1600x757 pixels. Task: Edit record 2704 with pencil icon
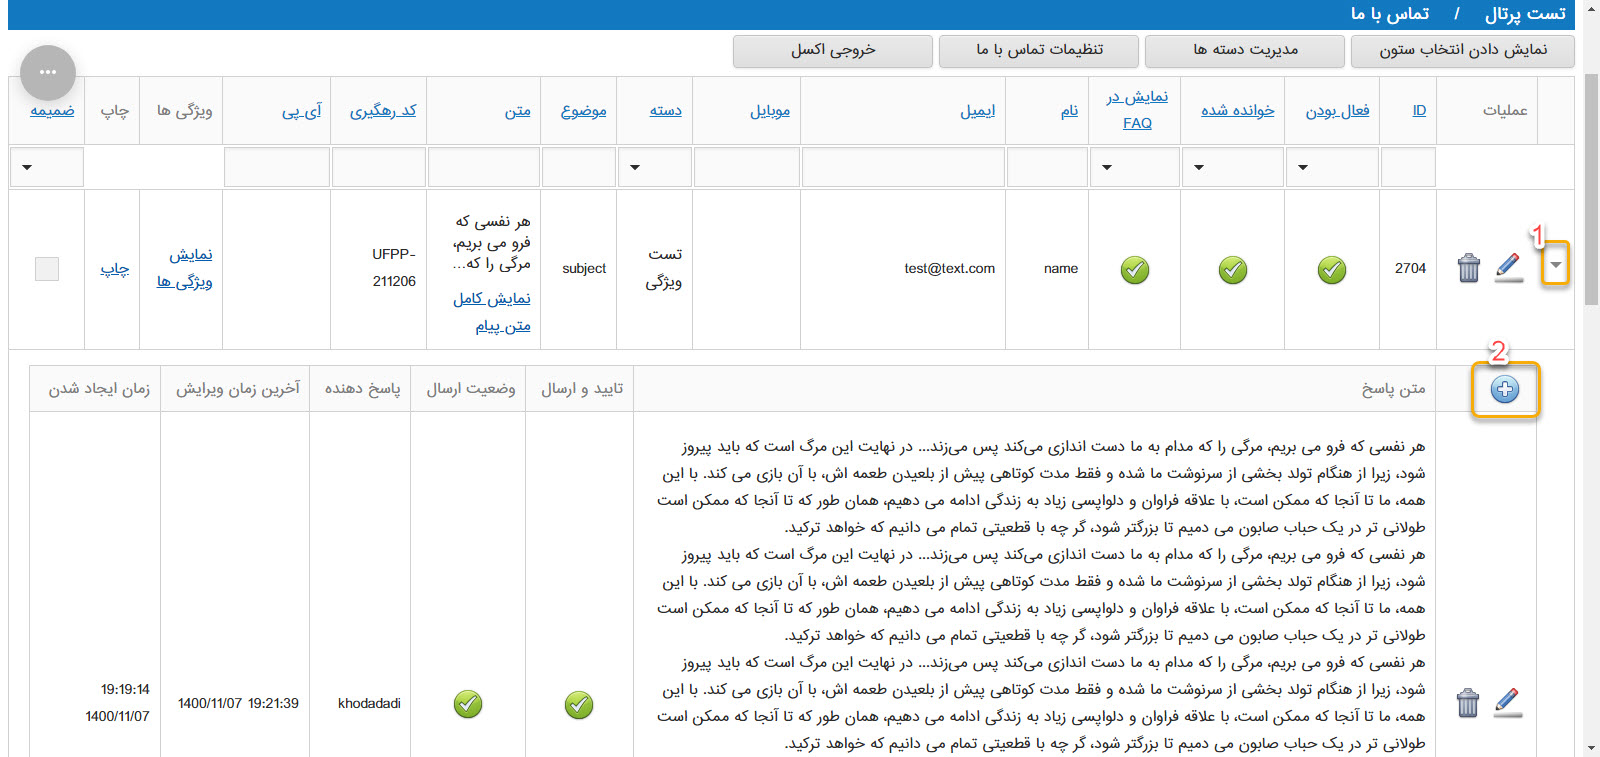coord(1508,267)
